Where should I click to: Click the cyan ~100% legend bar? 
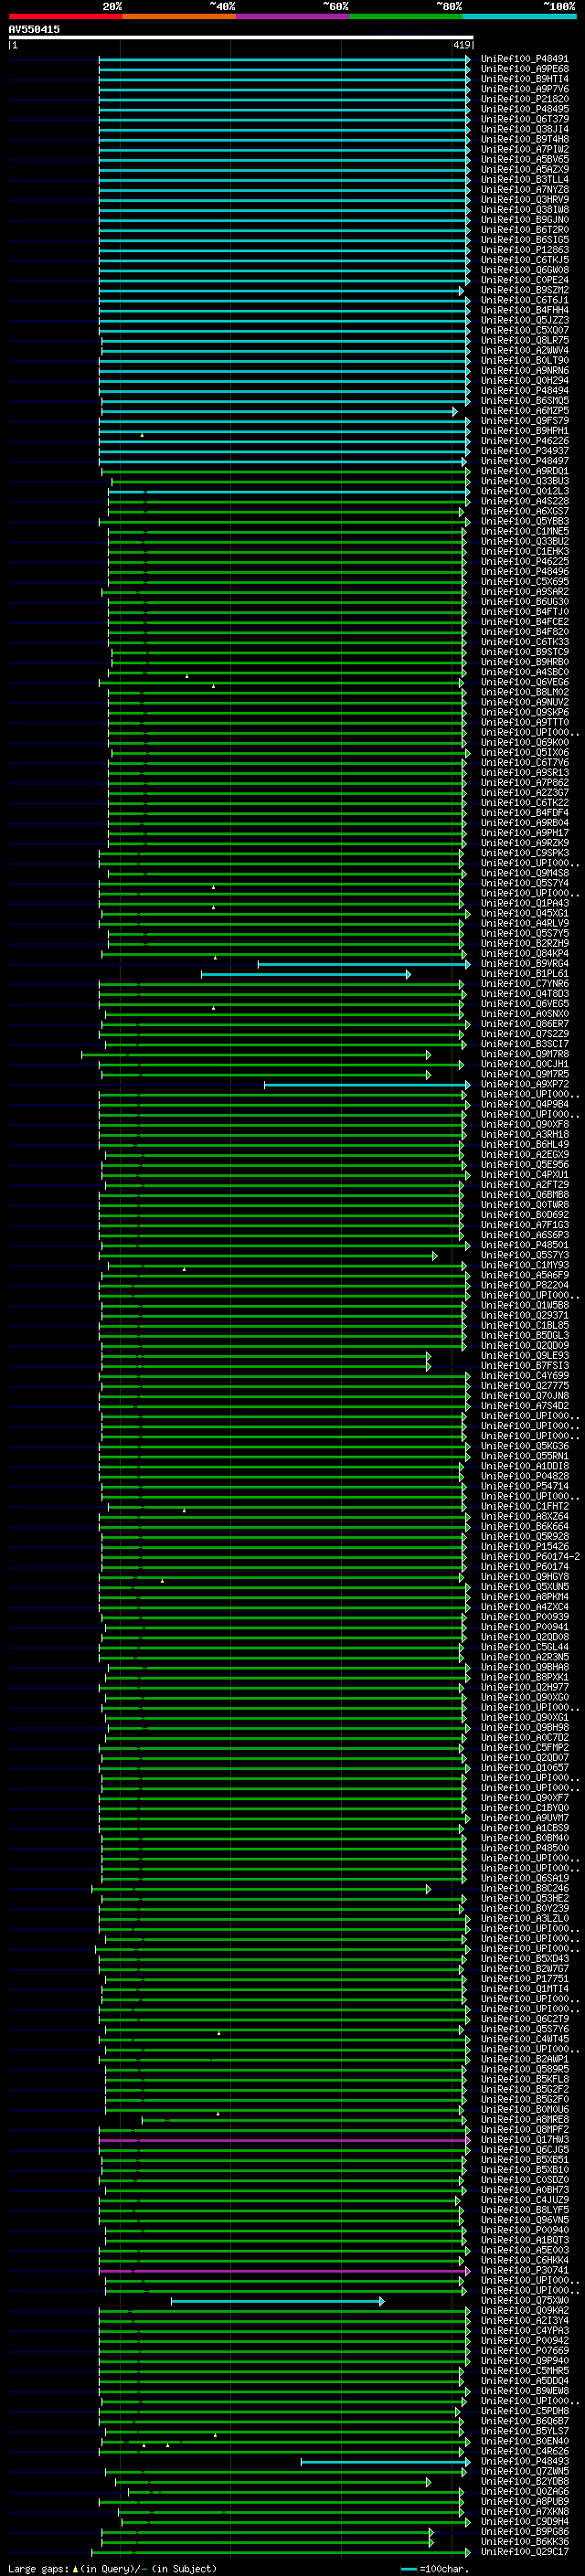(x=519, y=16)
